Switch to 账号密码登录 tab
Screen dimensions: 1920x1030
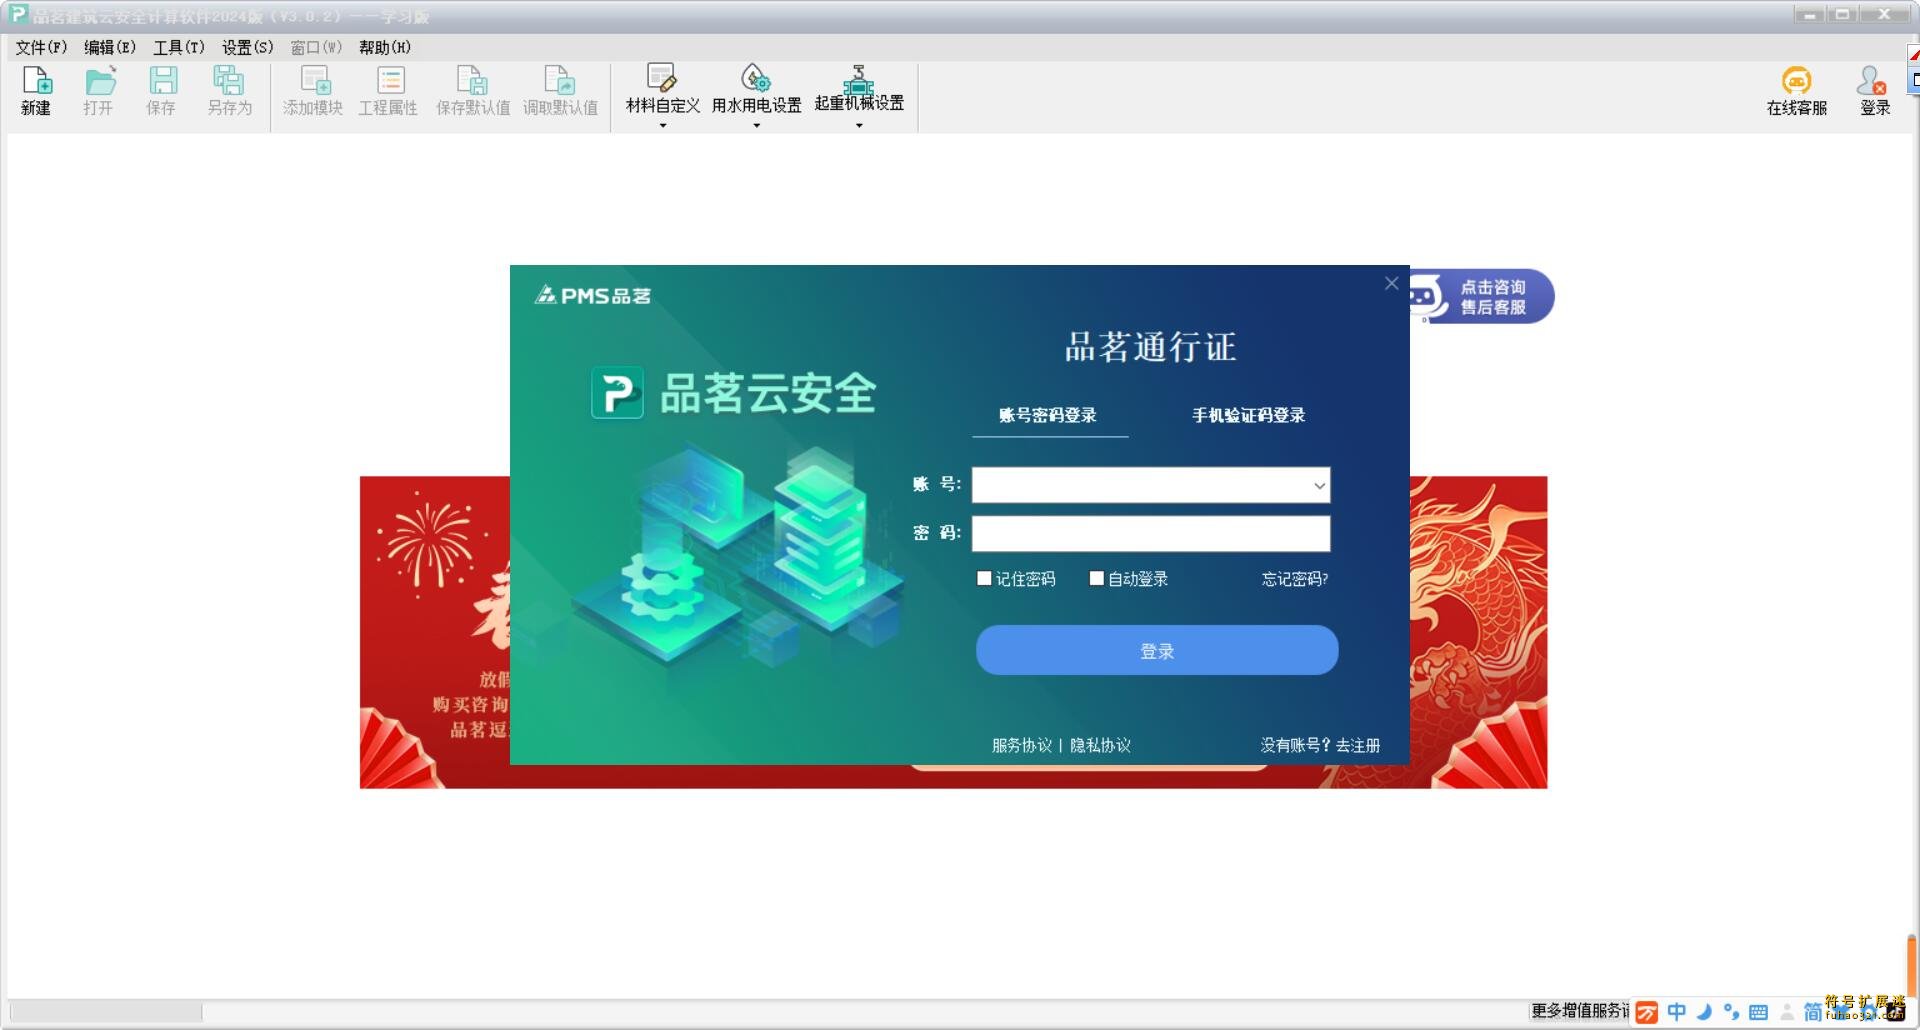click(x=1048, y=415)
